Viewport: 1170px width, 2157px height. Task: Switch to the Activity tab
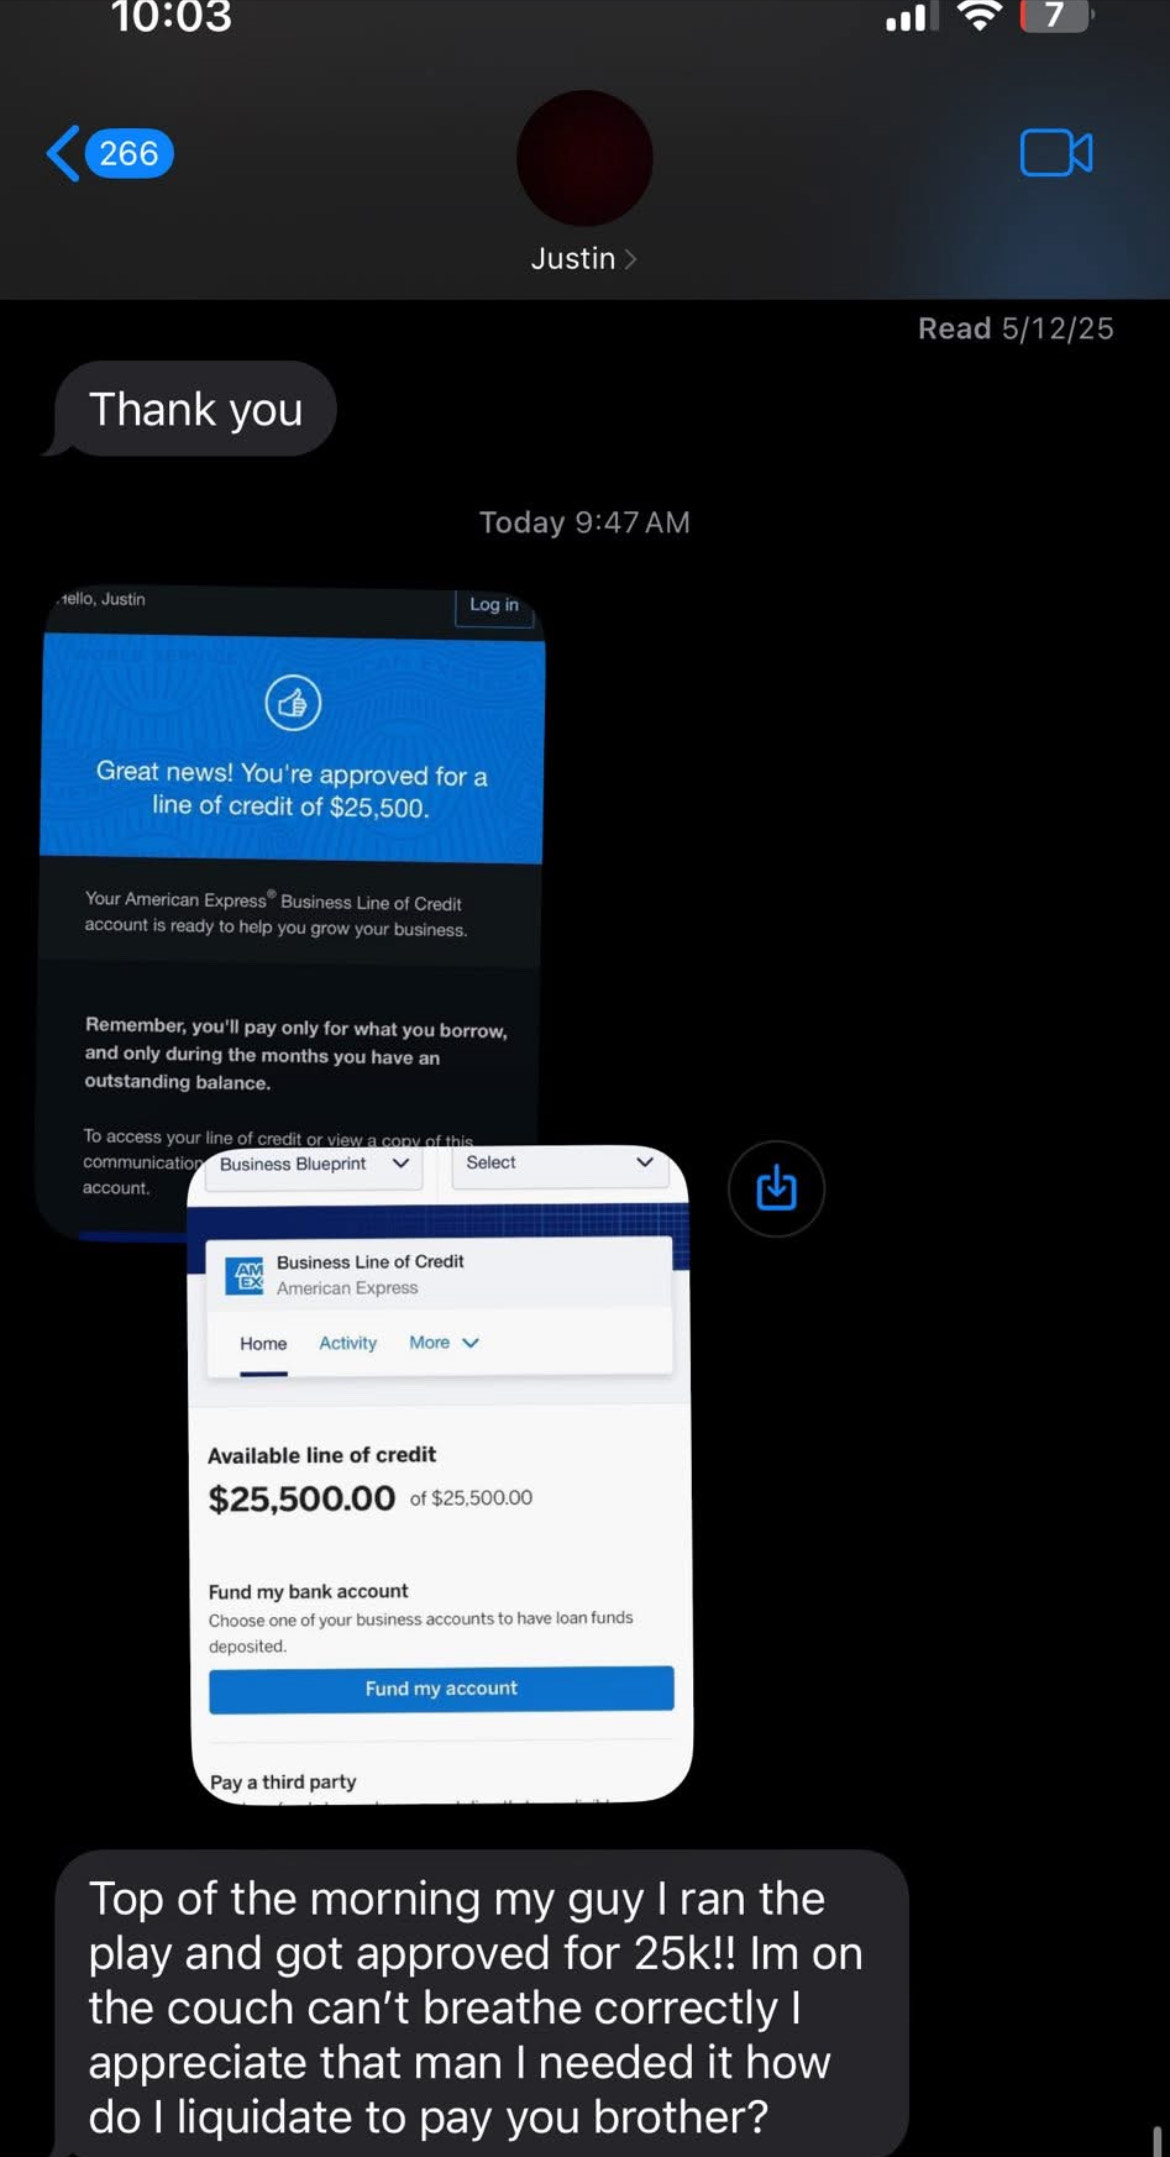pyautogui.click(x=348, y=1343)
